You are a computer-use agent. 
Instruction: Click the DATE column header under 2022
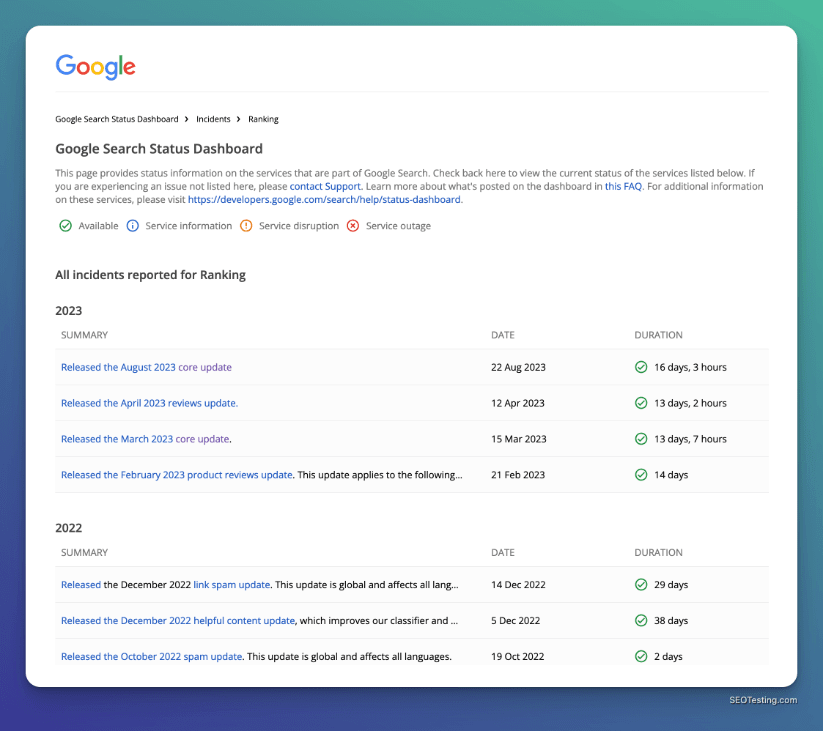tap(503, 552)
